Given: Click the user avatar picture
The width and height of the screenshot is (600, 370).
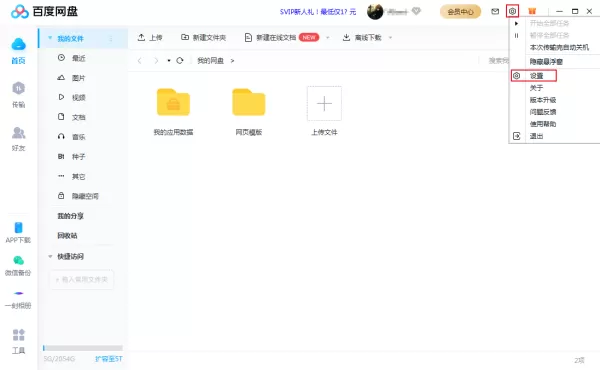Looking at the screenshot, I should coord(375,12).
